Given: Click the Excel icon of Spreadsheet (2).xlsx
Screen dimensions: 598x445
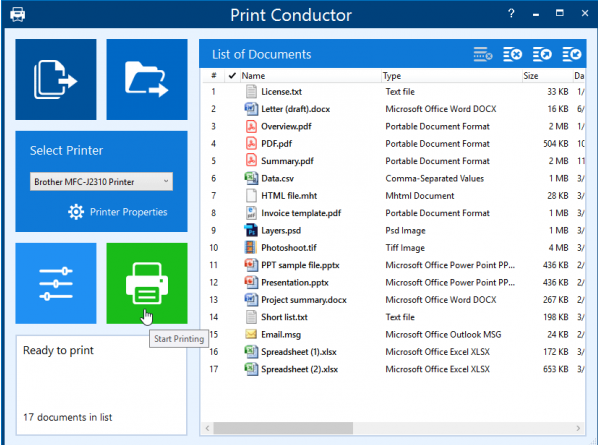Looking at the screenshot, I should pos(251,369).
